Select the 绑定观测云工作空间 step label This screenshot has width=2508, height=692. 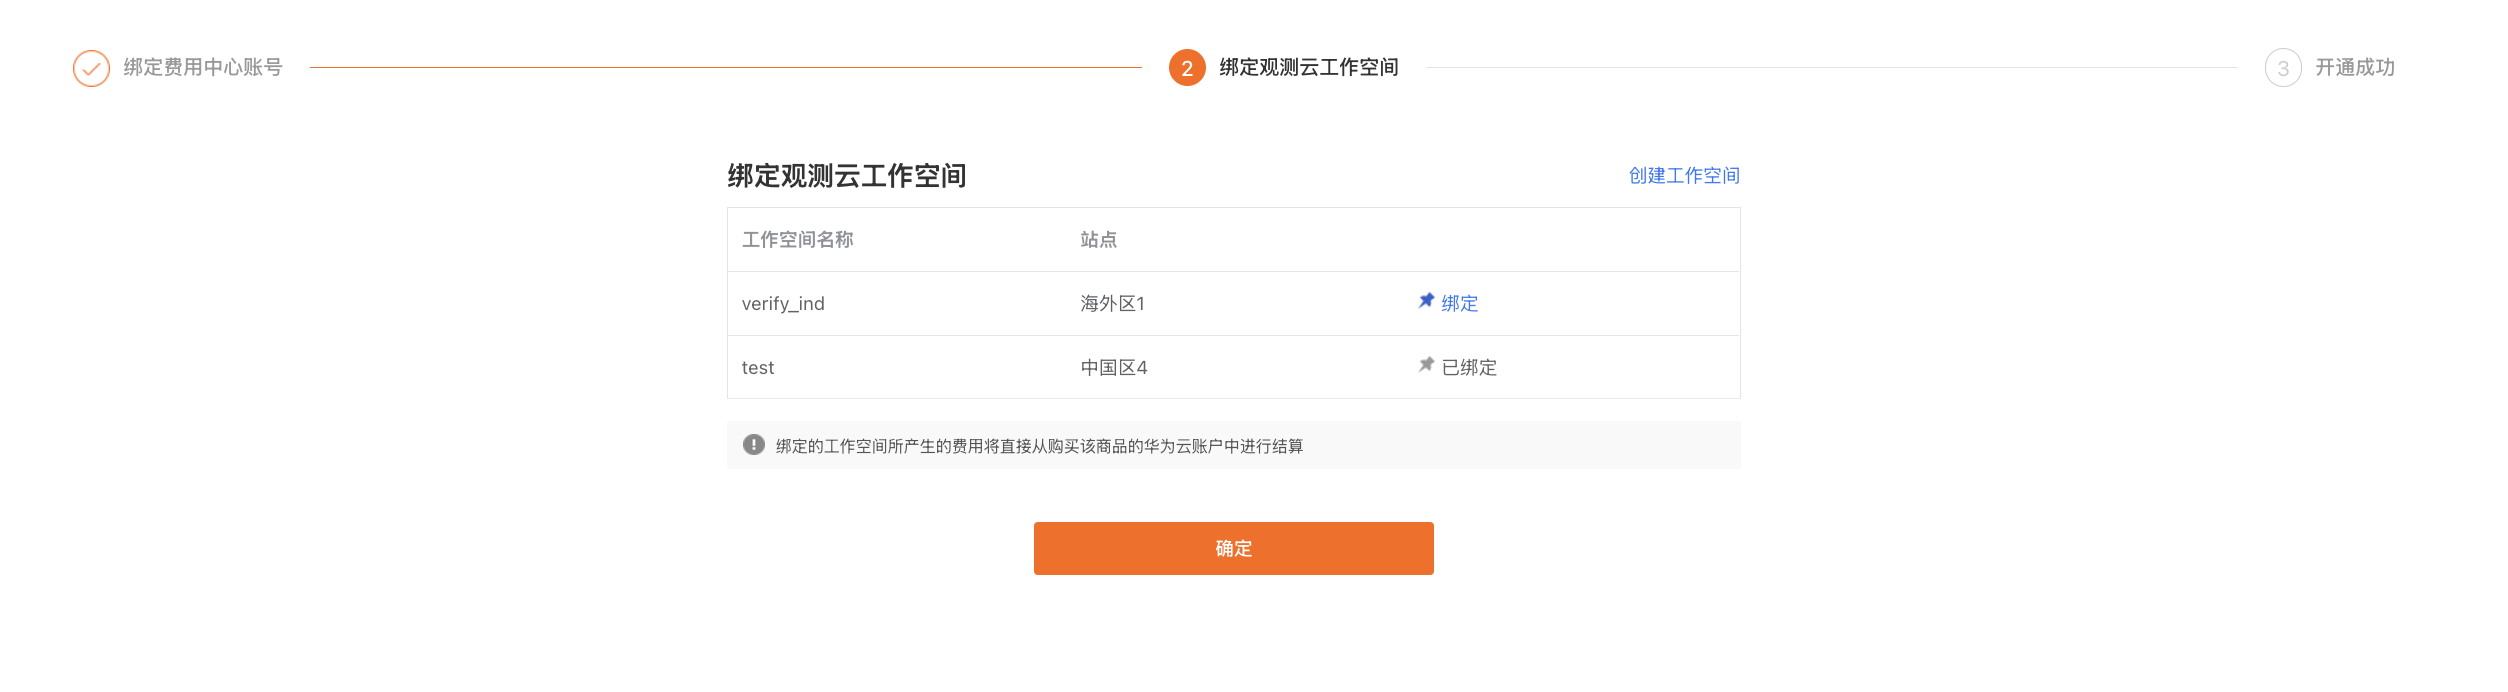[1308, 67]
